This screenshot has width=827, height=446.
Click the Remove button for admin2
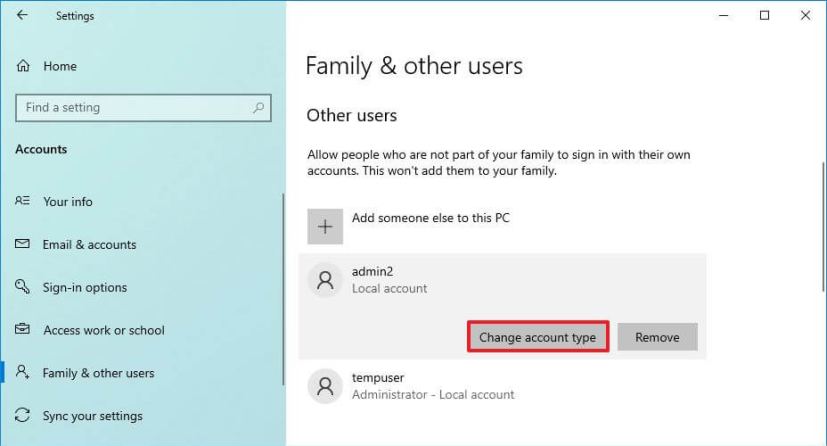(657, 337)
